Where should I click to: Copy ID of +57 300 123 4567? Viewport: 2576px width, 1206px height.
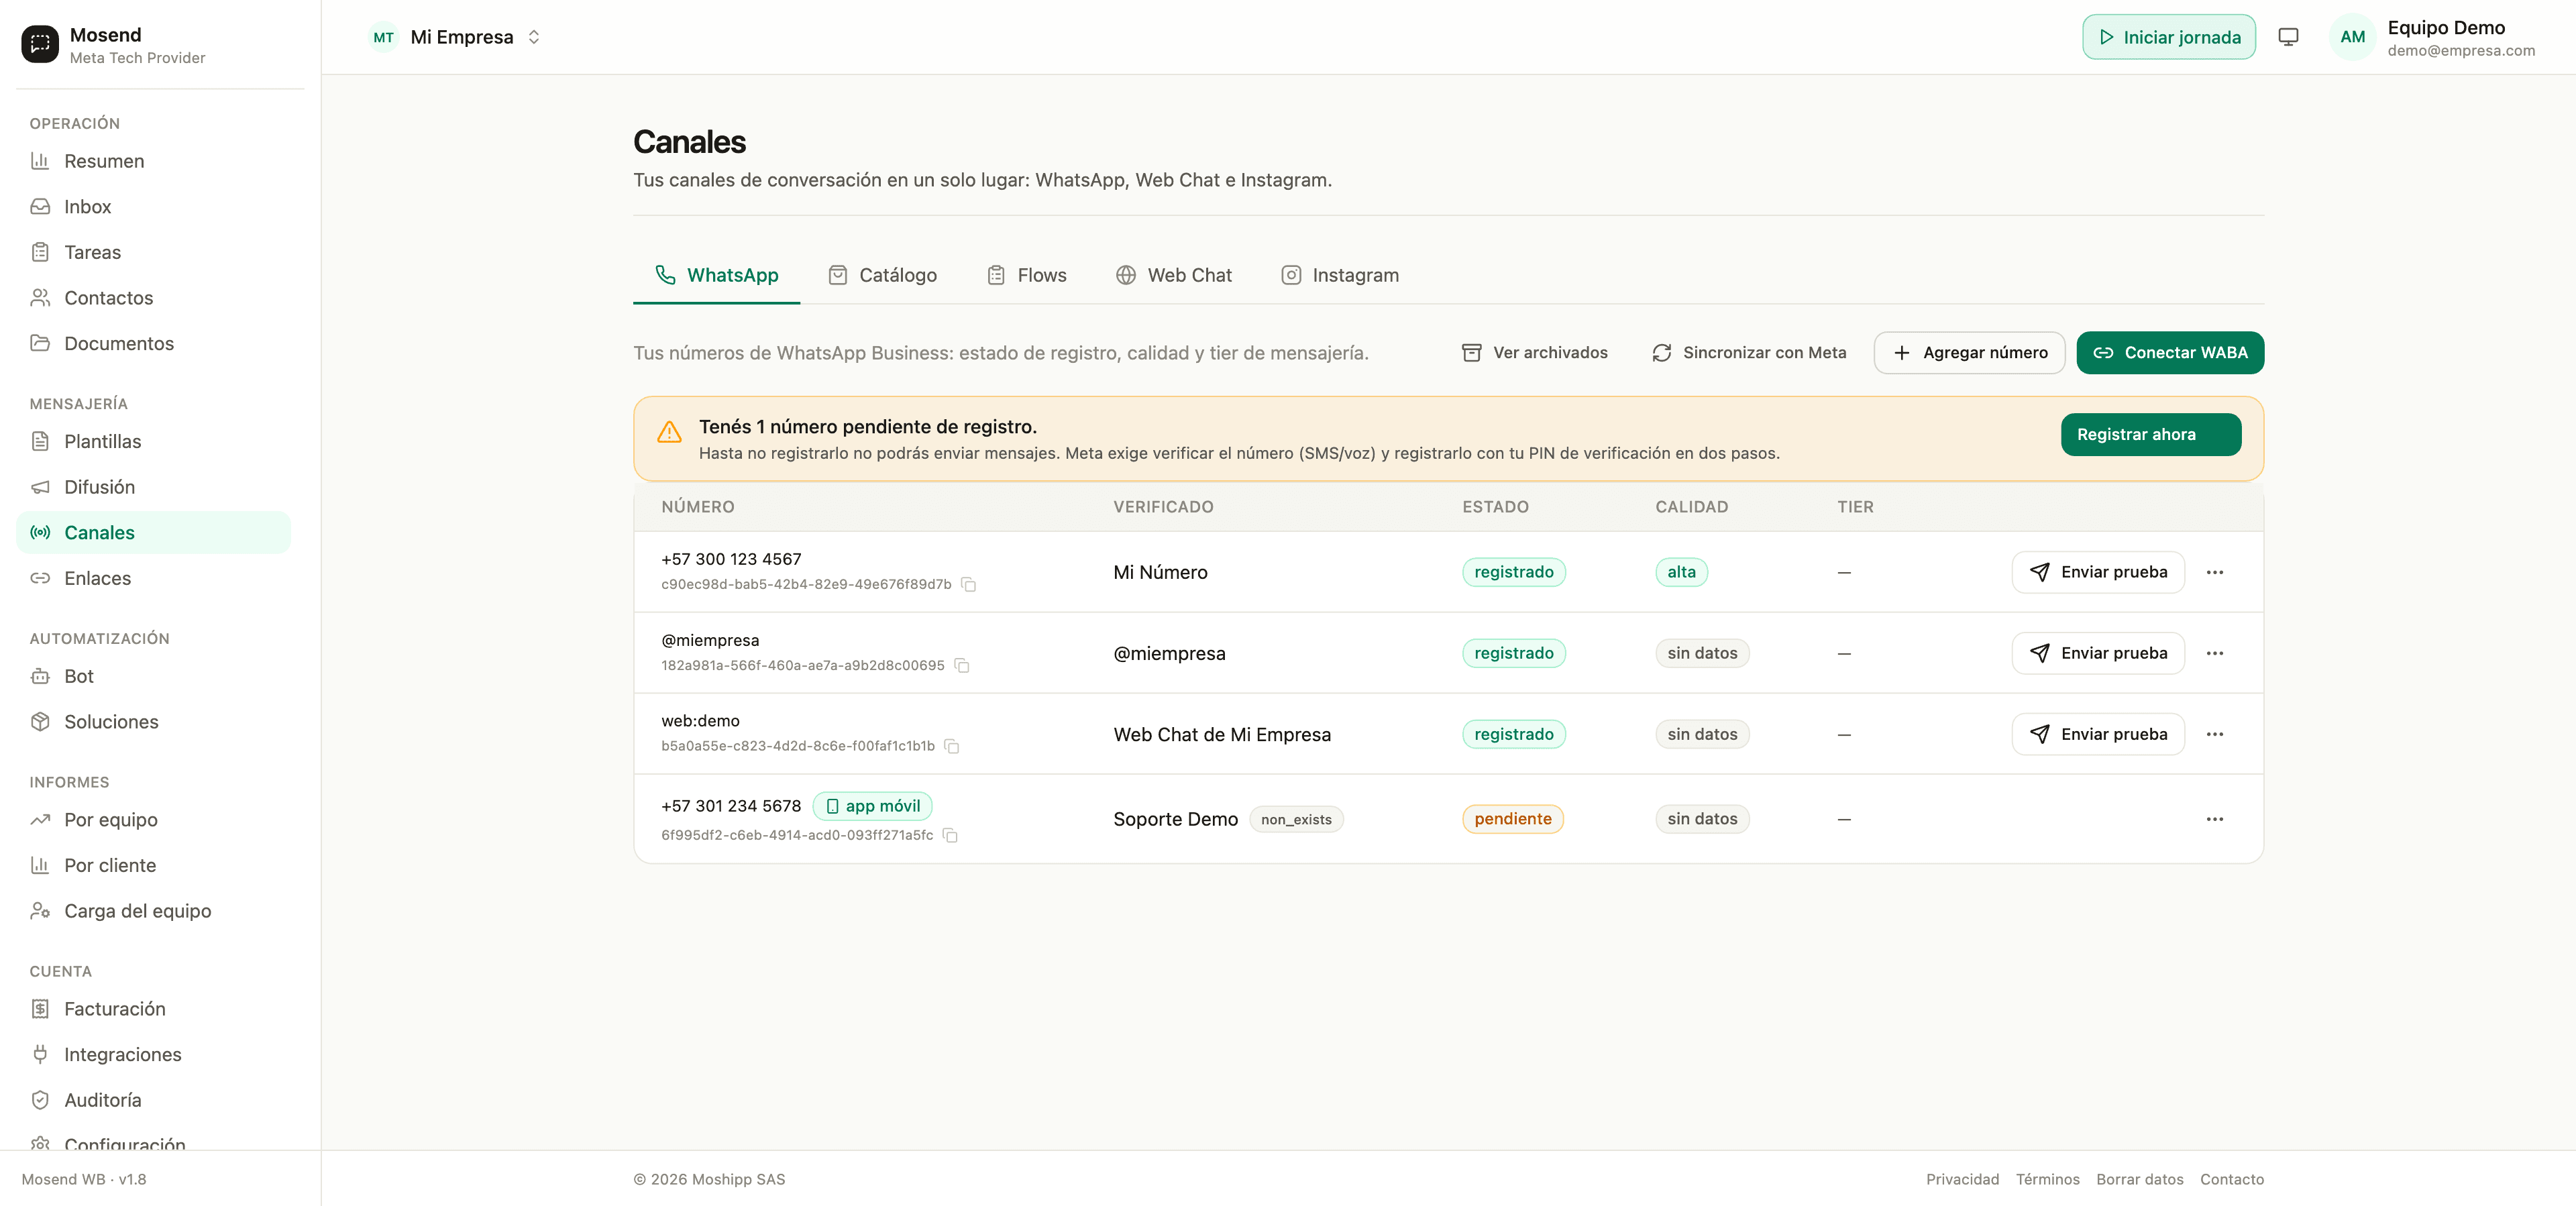point(968,584)
